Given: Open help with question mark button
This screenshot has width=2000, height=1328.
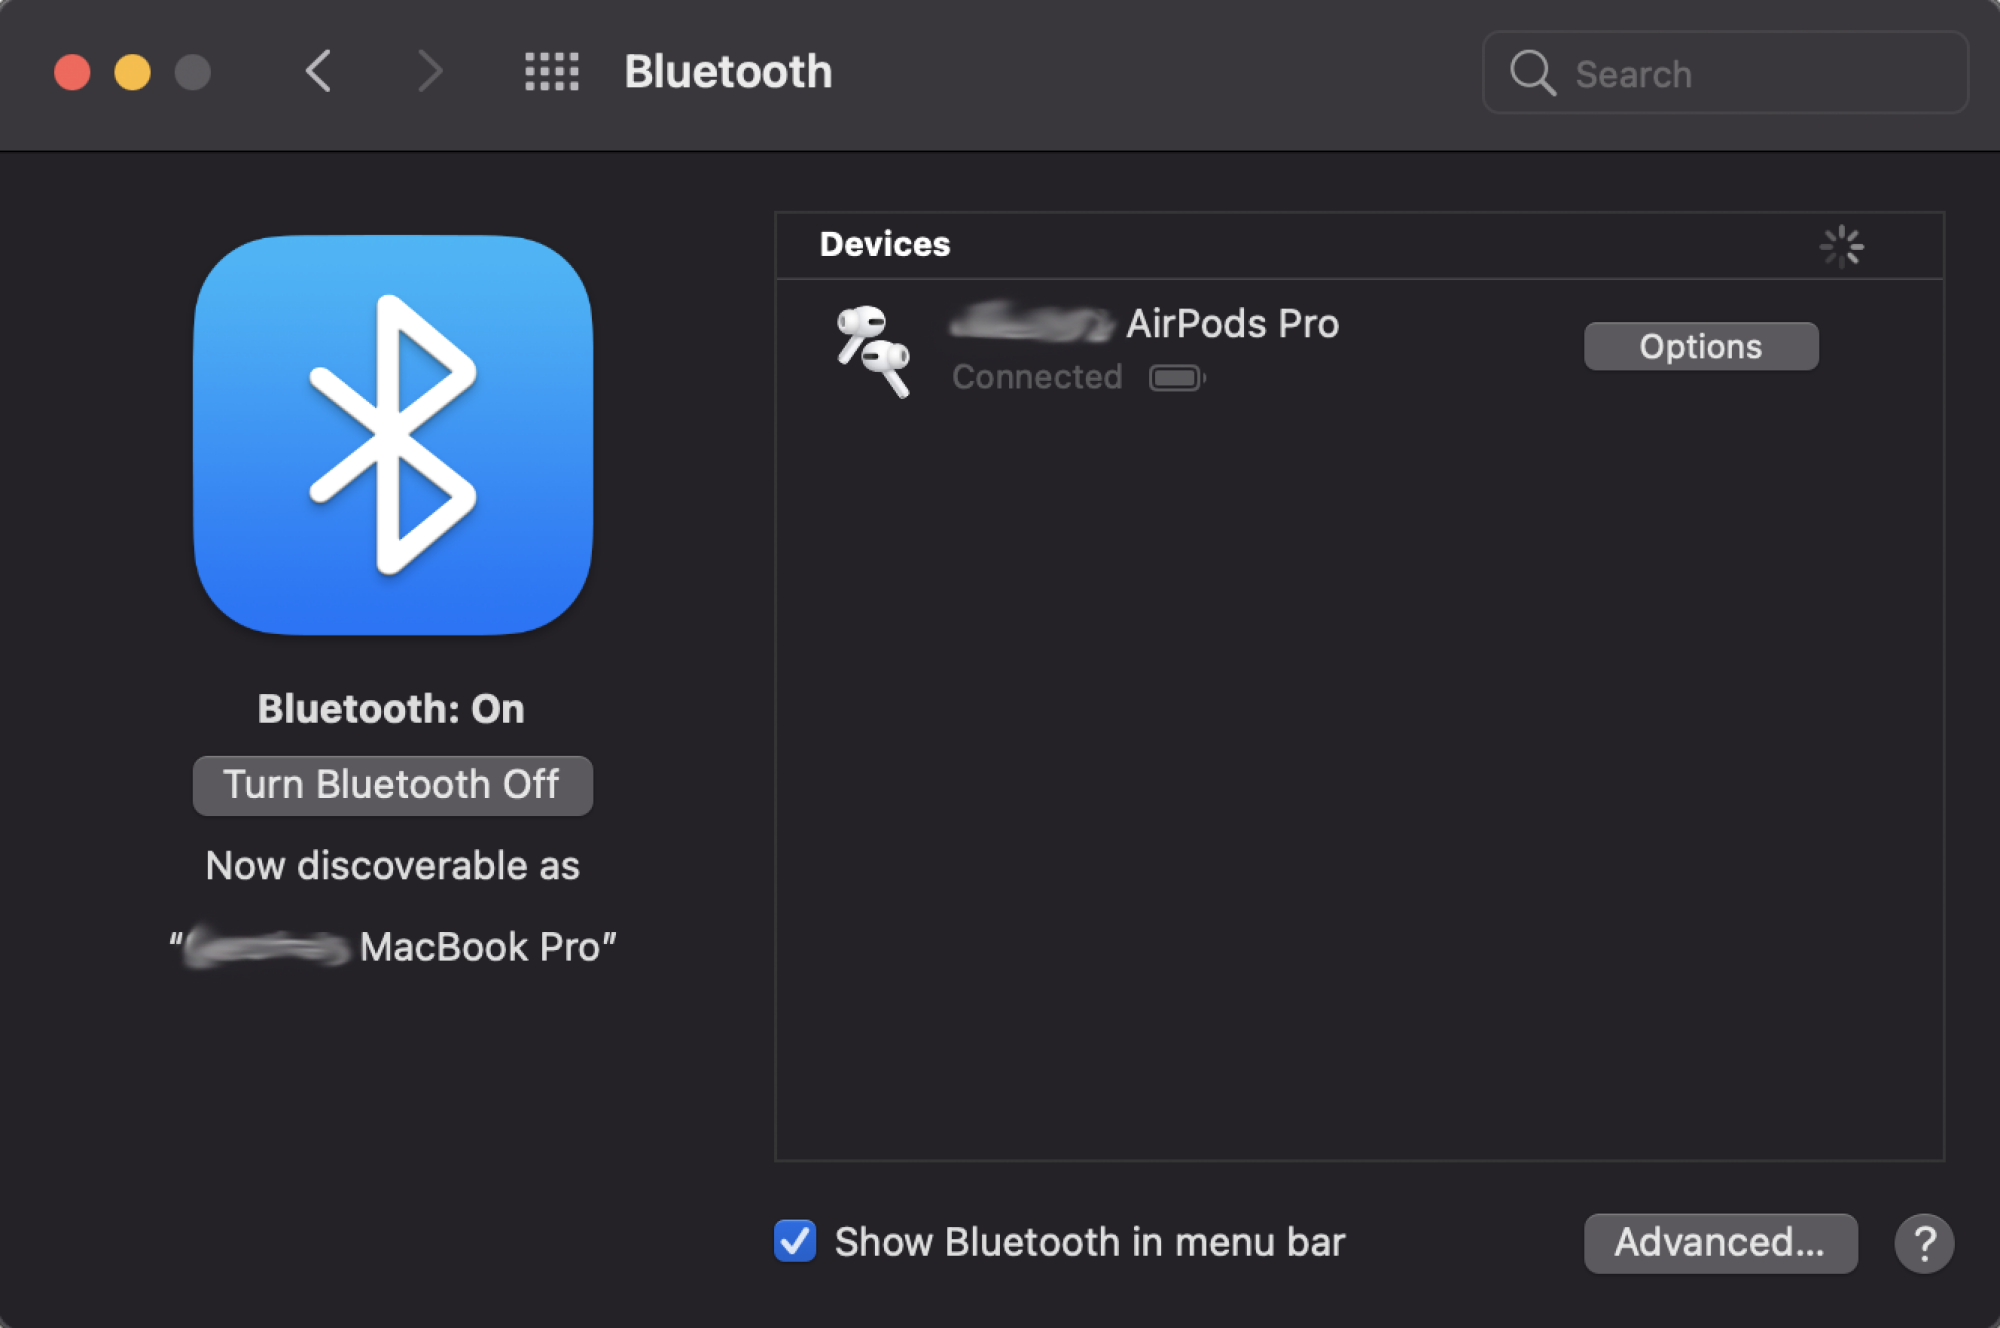Looking at the screenshot, I should click(1924, 1243).
